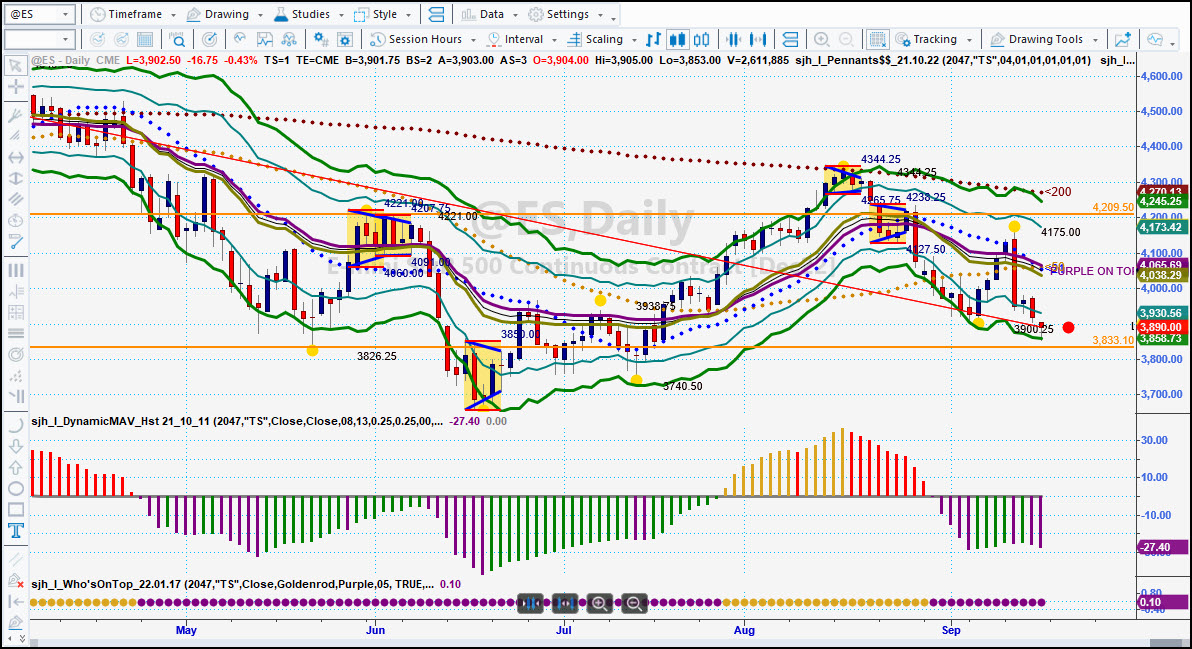The height and width of the screenshot is (649, 1192).
Task: Toggle the first overlay compress bars button
Action: pyautogui.click(x=530, y=603)
